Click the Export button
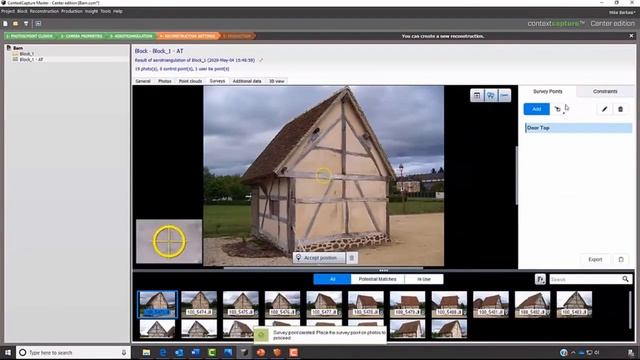 [595, 259]
